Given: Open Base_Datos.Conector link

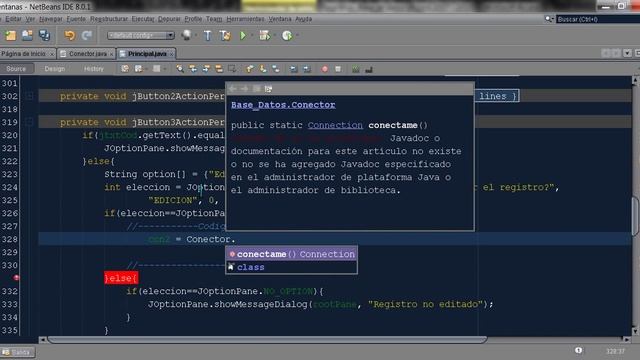Looking at the screenshot, I should click(283, 105).
